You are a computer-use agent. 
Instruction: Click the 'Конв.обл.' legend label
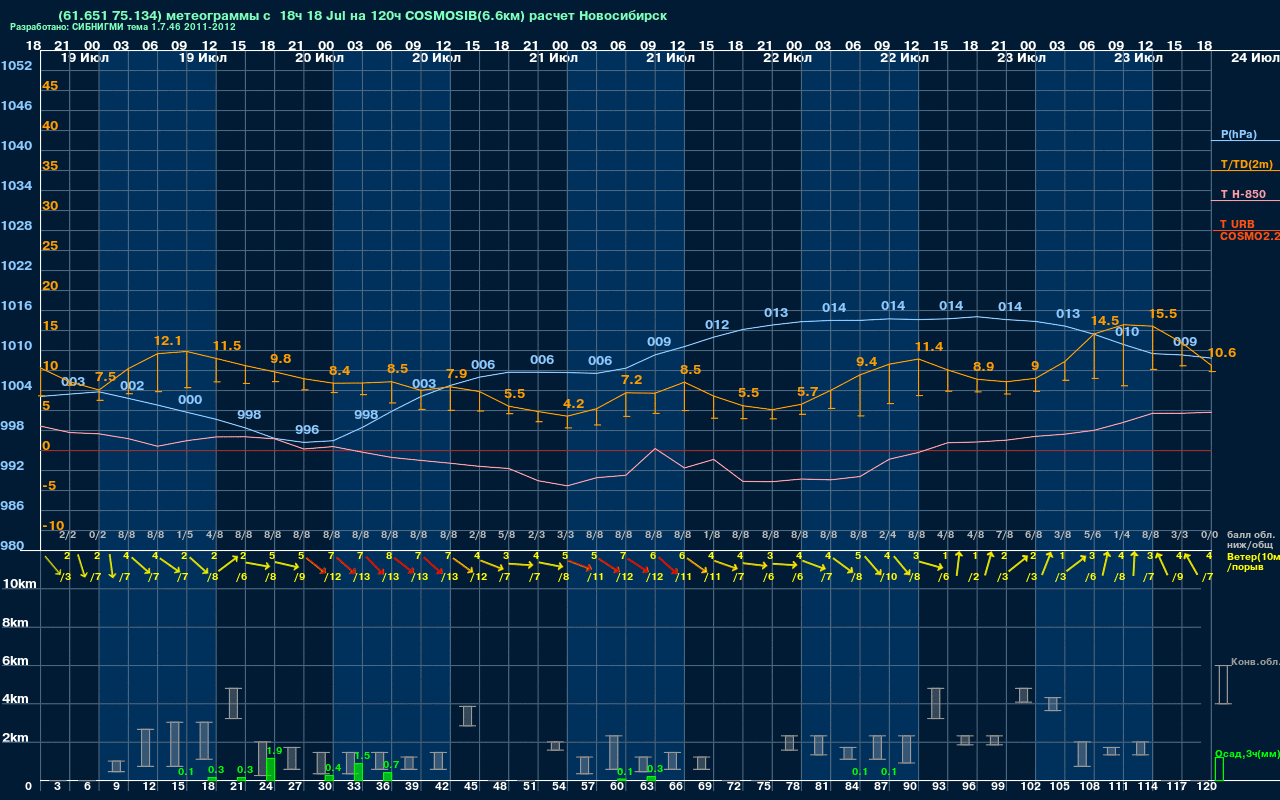[1254, 662]
